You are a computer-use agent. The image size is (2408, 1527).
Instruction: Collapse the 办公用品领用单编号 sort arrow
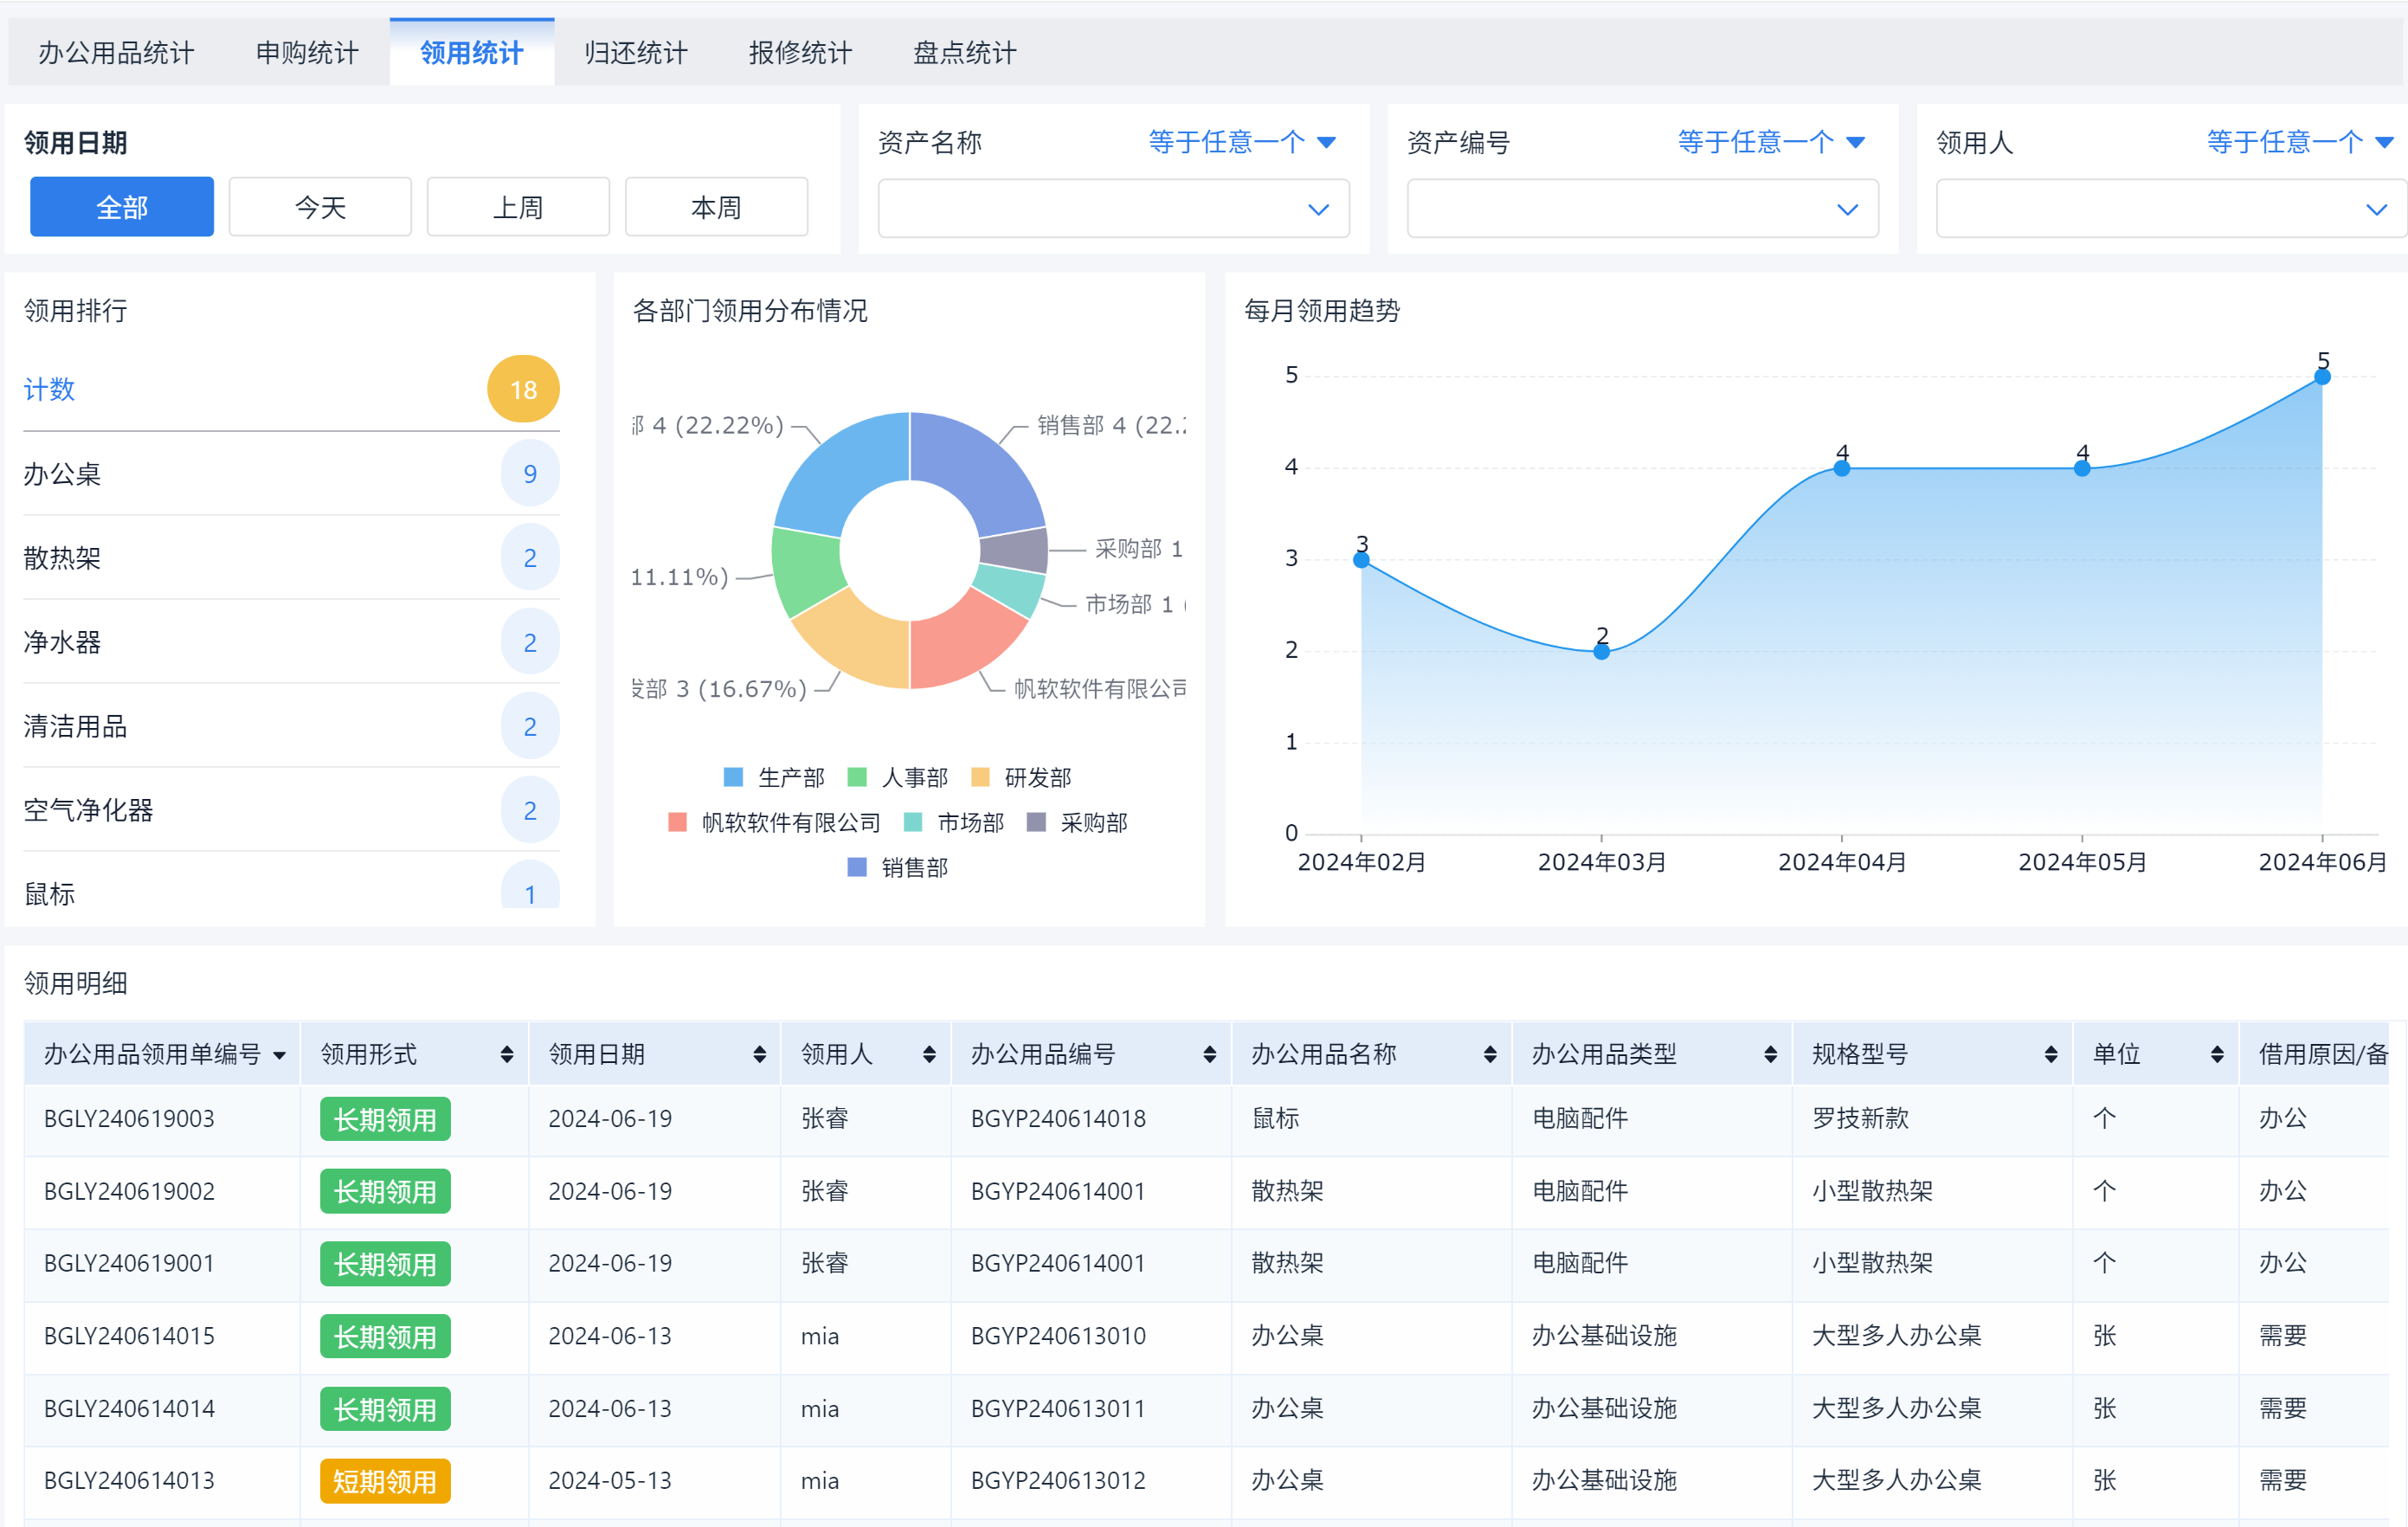coord(280,1054)
